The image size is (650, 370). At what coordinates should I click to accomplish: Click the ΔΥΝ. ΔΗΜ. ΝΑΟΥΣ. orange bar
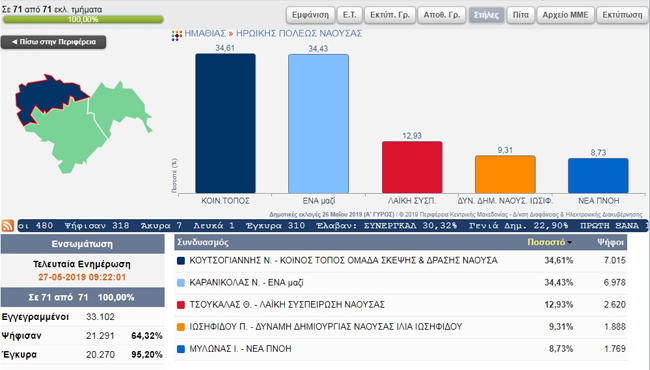pos(505,174)
